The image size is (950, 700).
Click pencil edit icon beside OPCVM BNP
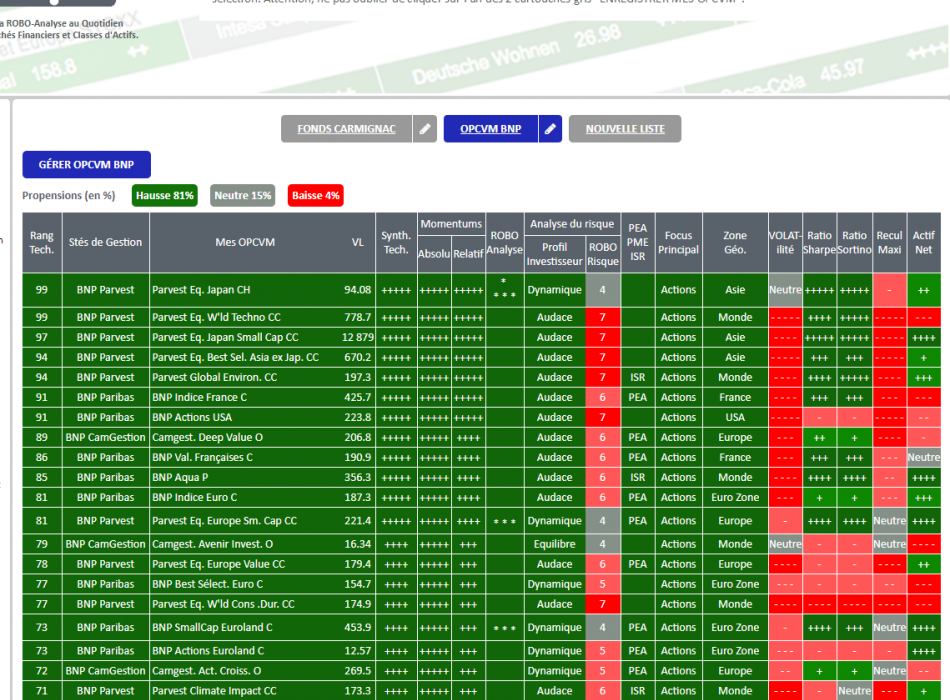tap(550, 129)
